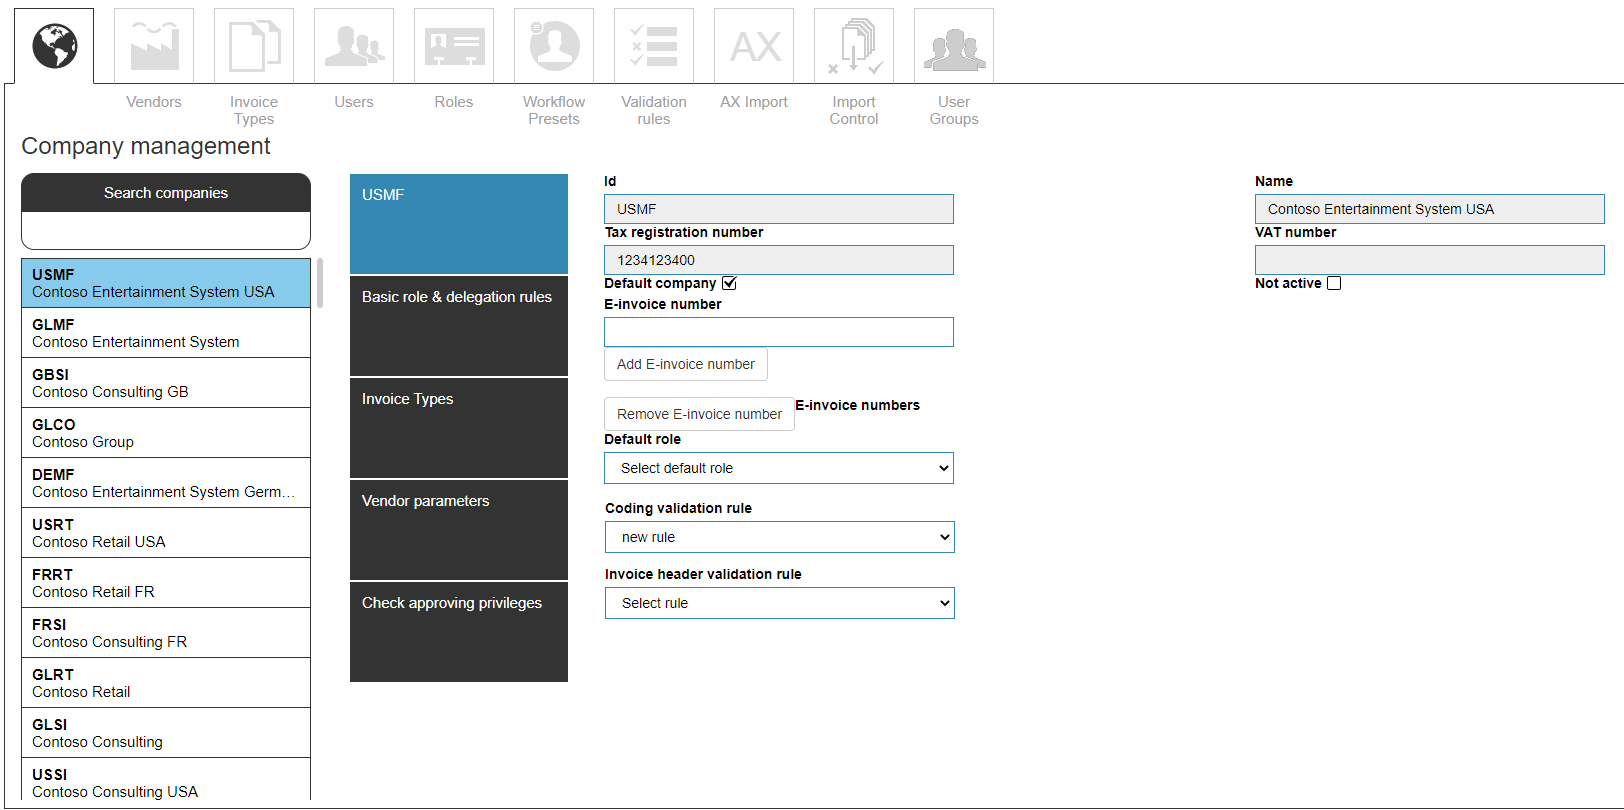Open the Workflow Presets icon

tap(554, 46)
